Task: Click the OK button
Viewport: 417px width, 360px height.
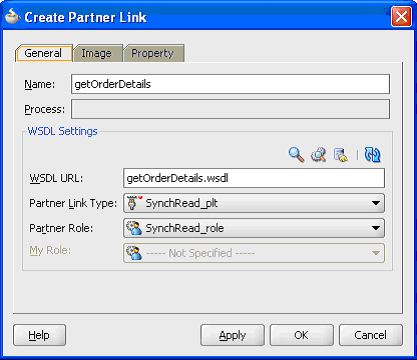Action: (301, 335)
